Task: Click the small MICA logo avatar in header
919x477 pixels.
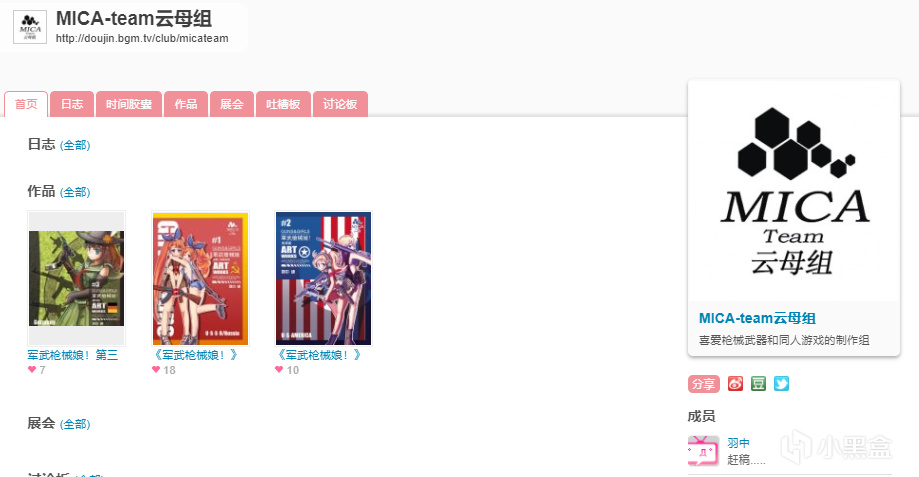Action: pos(30,27)
